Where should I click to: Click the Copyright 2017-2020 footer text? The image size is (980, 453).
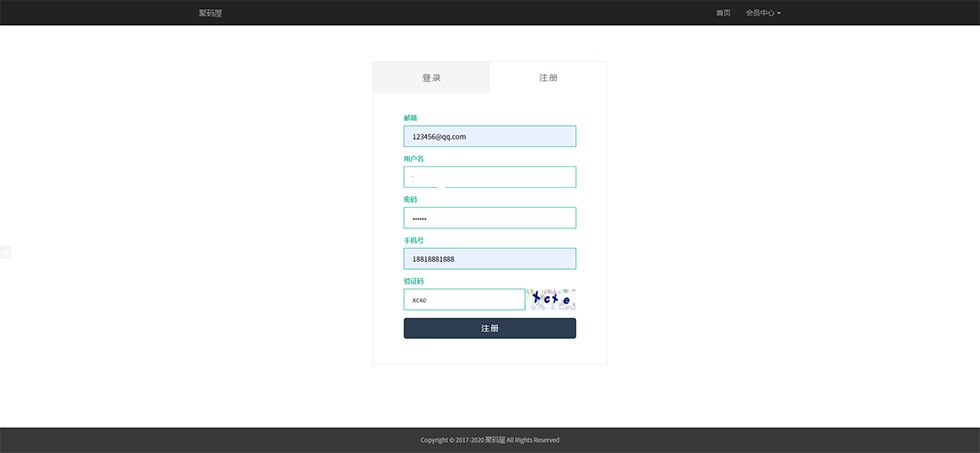(x=490, y=440)
